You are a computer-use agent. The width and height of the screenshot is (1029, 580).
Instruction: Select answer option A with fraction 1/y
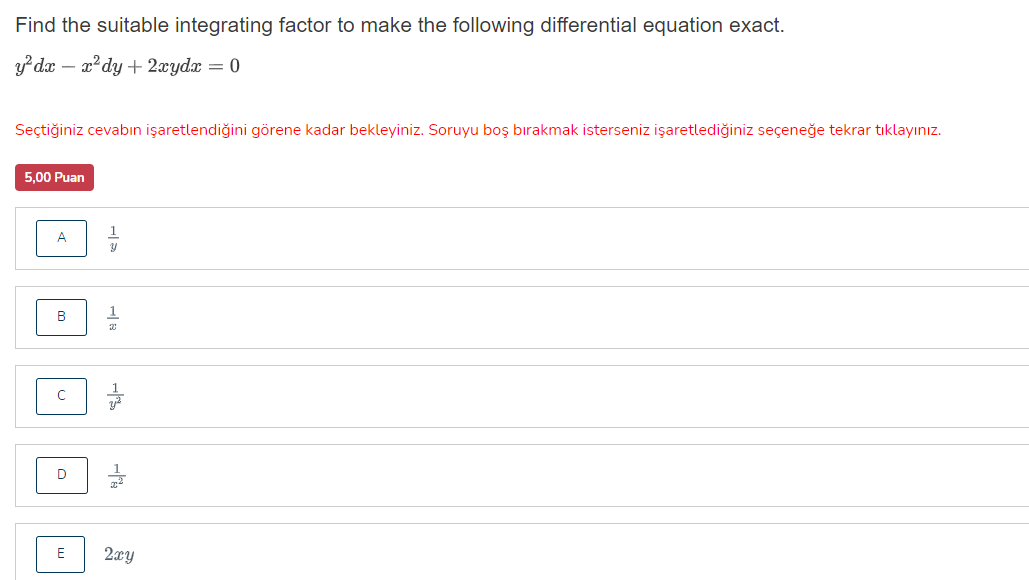pyautogui.click(x=61, y=238)
